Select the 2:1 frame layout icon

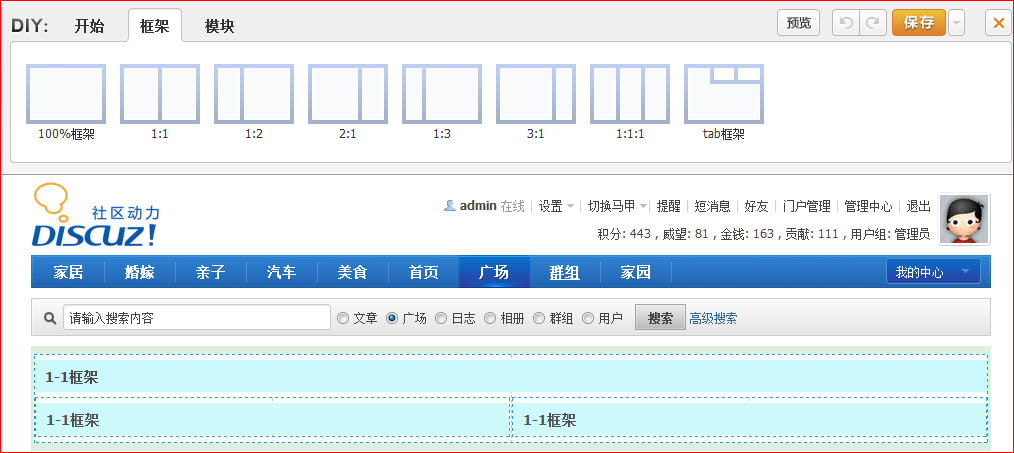coord(348,94)
